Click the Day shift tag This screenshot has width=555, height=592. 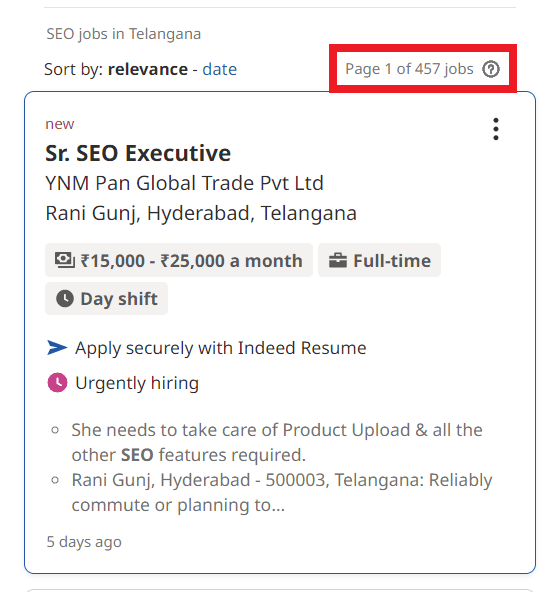coord(106,299)
